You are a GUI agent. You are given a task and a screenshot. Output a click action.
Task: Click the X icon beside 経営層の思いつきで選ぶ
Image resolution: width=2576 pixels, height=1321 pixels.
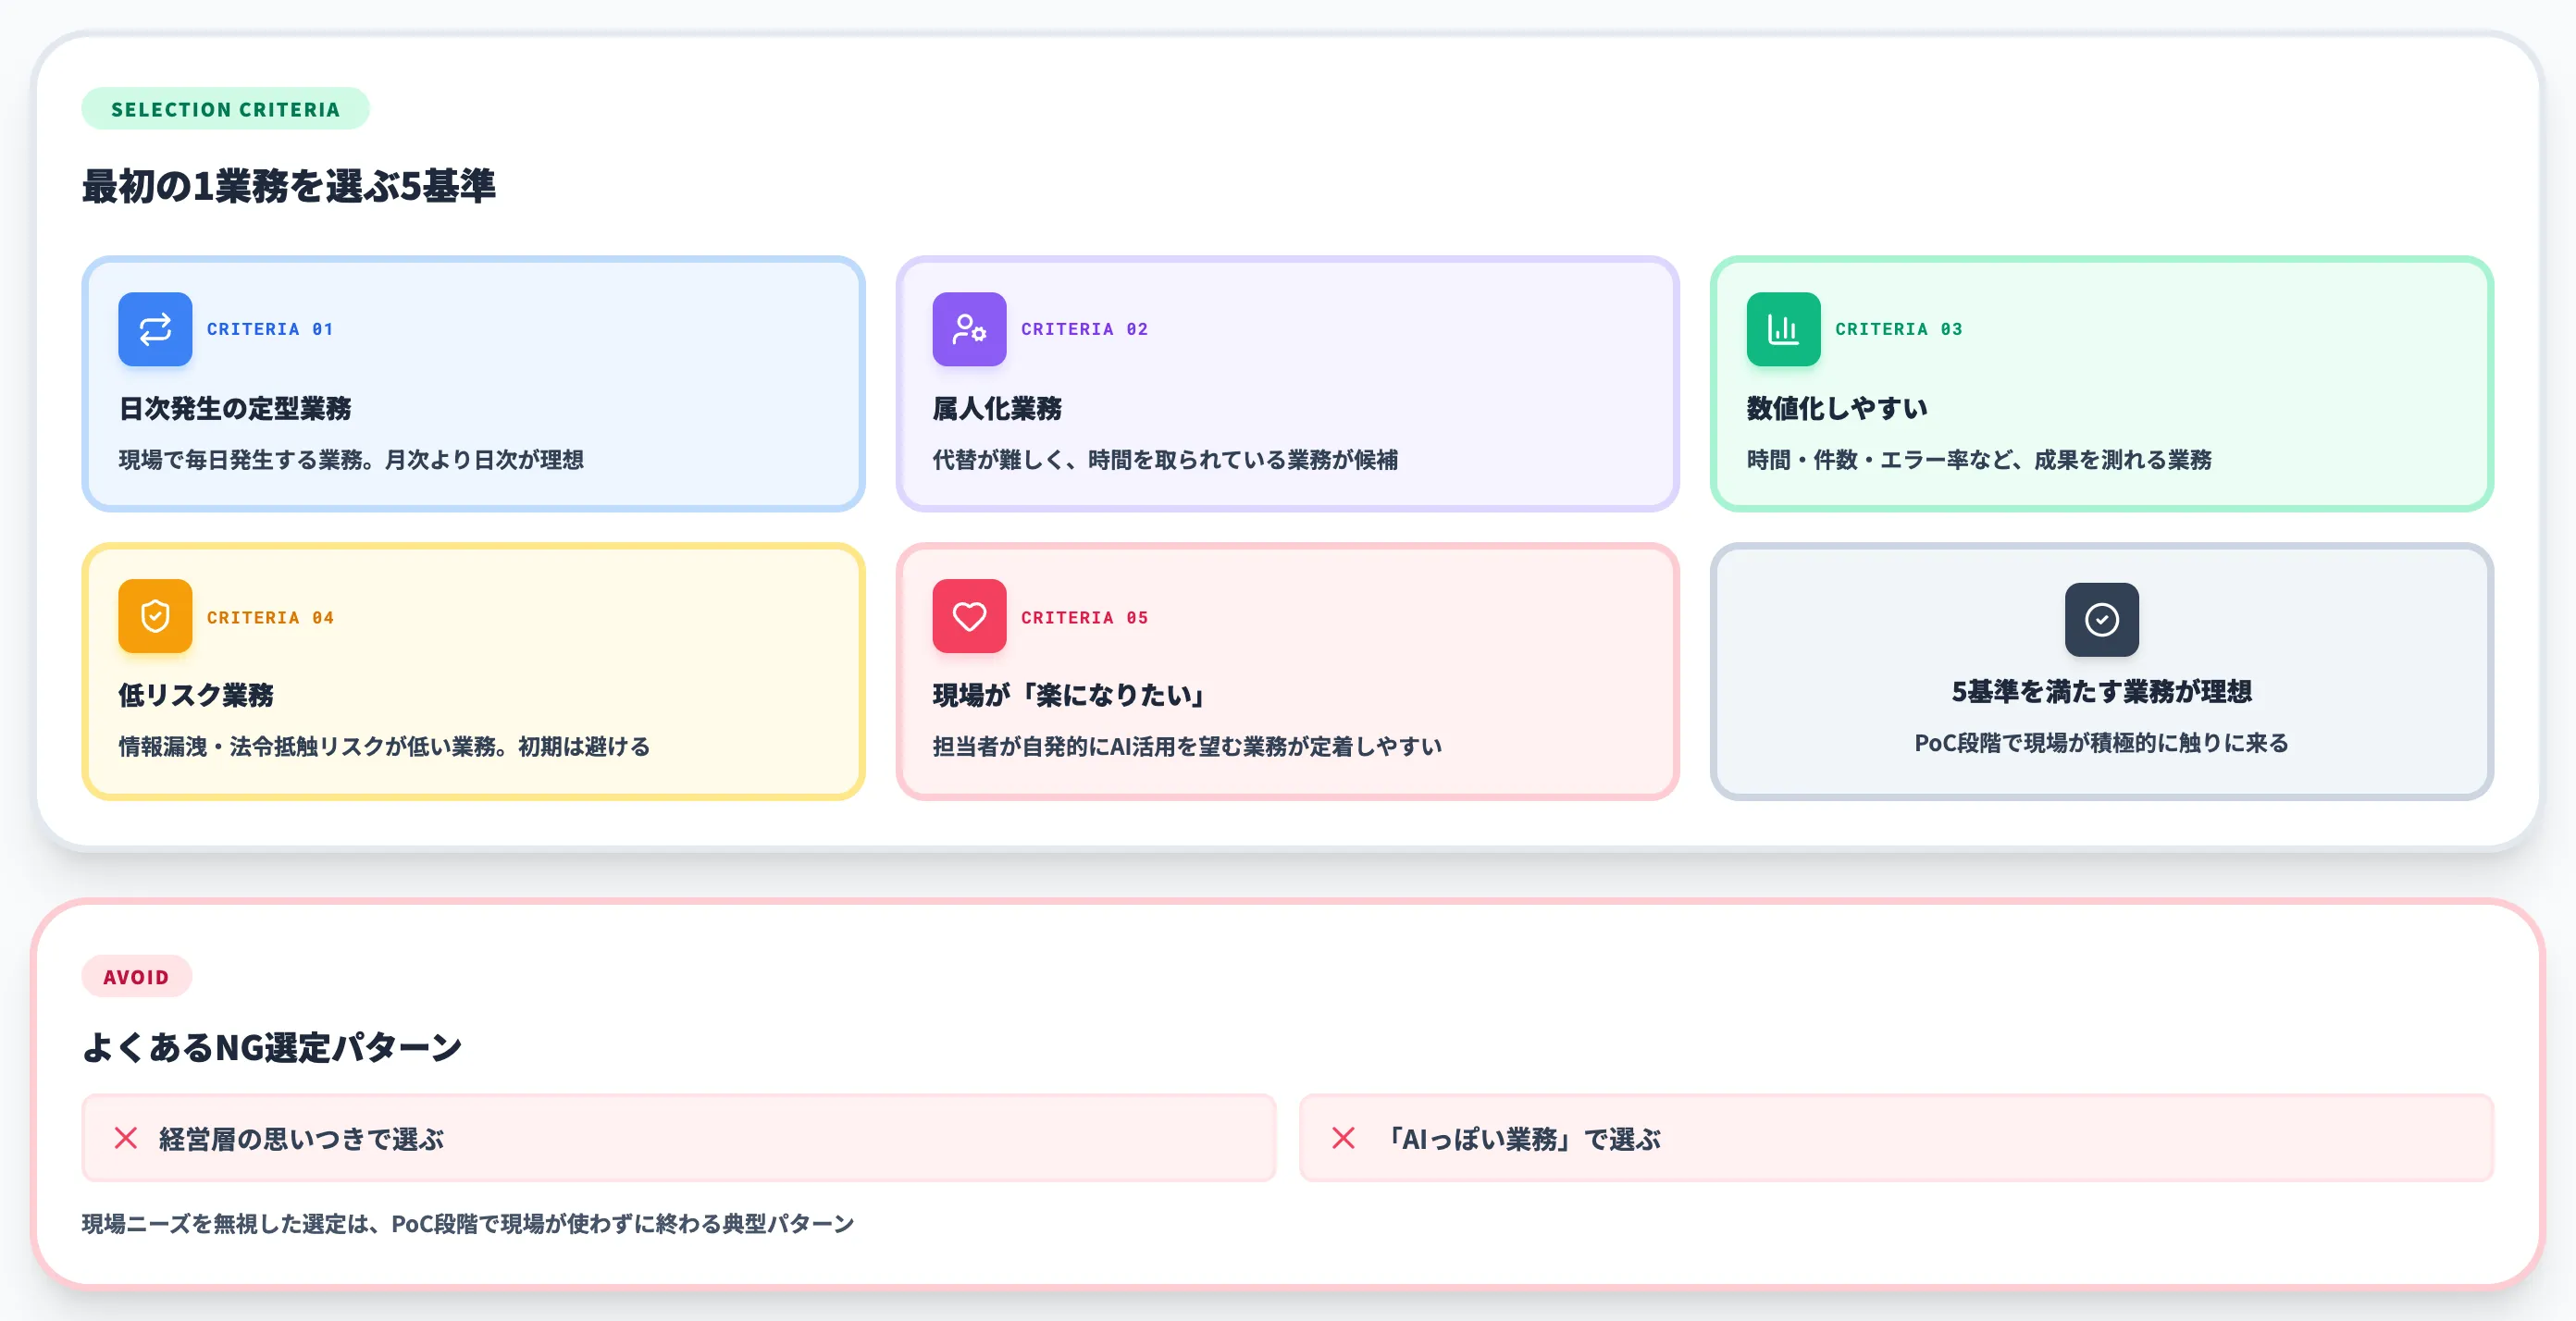tap(126, 1138)
